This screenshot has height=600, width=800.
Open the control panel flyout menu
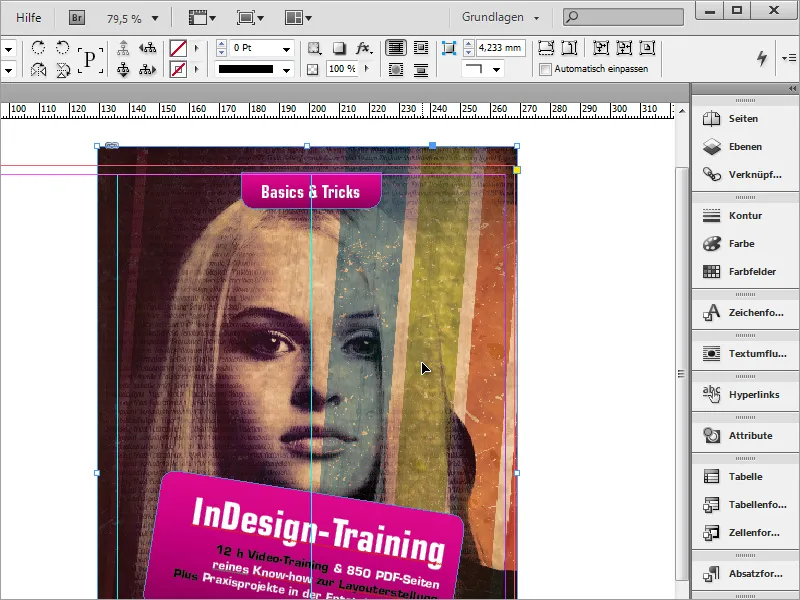(789, 58)
